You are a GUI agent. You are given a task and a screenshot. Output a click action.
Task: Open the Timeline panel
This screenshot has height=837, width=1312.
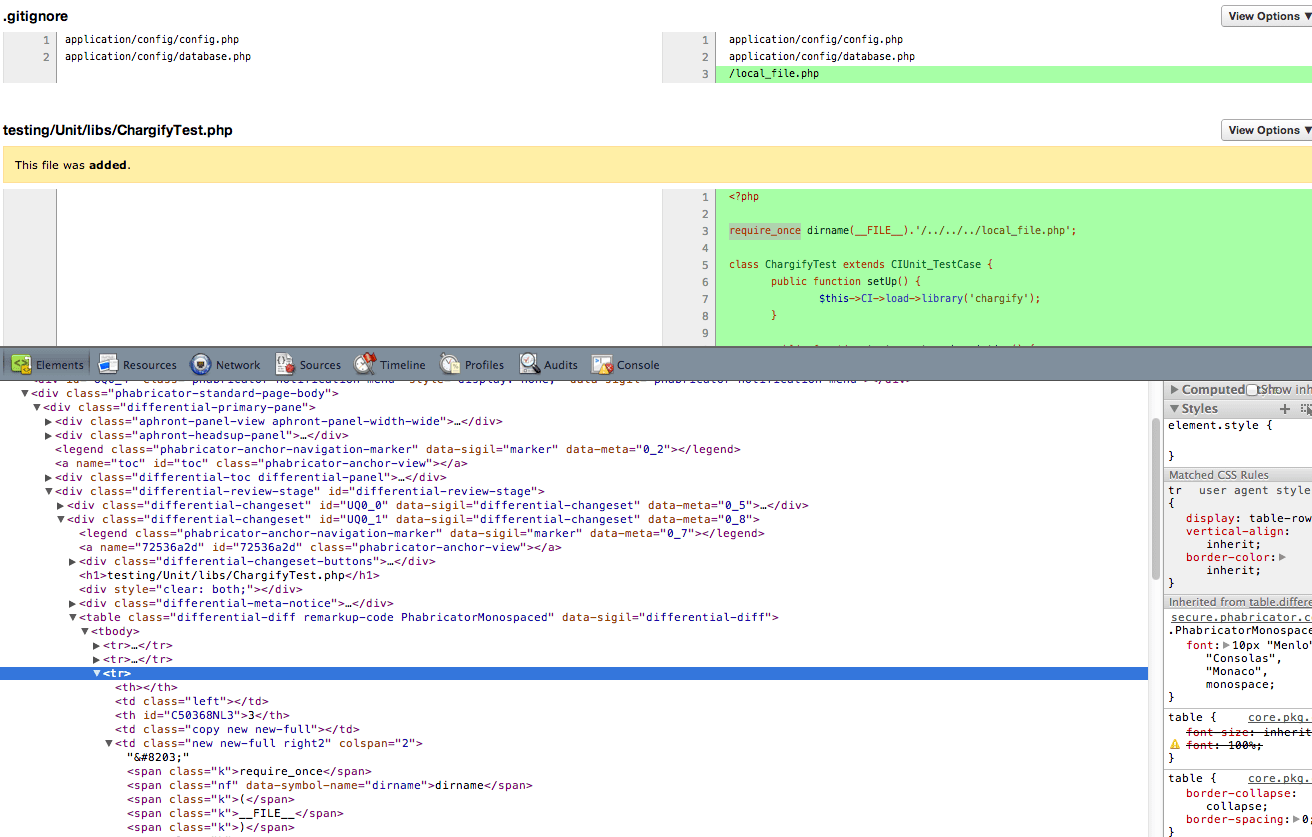point(390,365)
